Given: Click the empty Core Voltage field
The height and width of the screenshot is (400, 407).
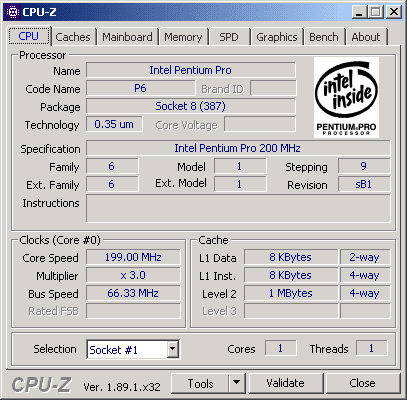Looking at the screenshot, I should (260, 124).
